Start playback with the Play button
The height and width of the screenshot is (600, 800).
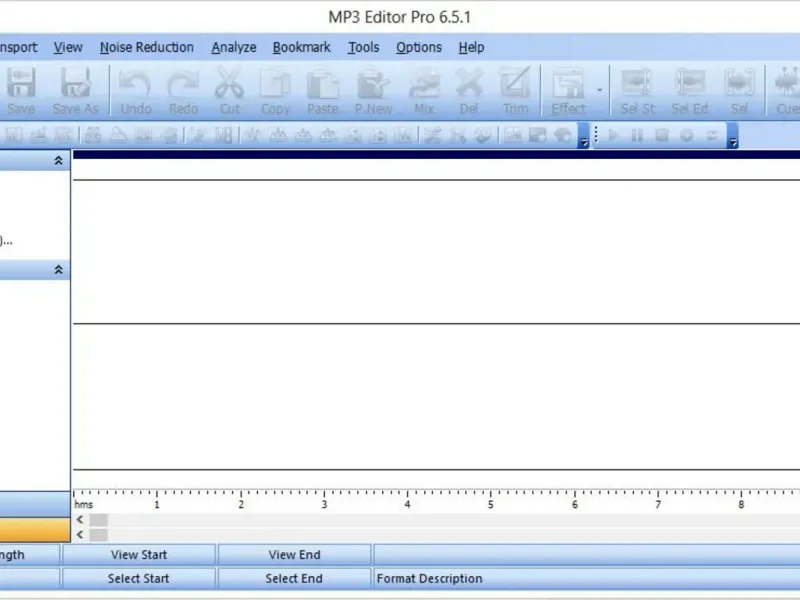[x=613, y=135]
